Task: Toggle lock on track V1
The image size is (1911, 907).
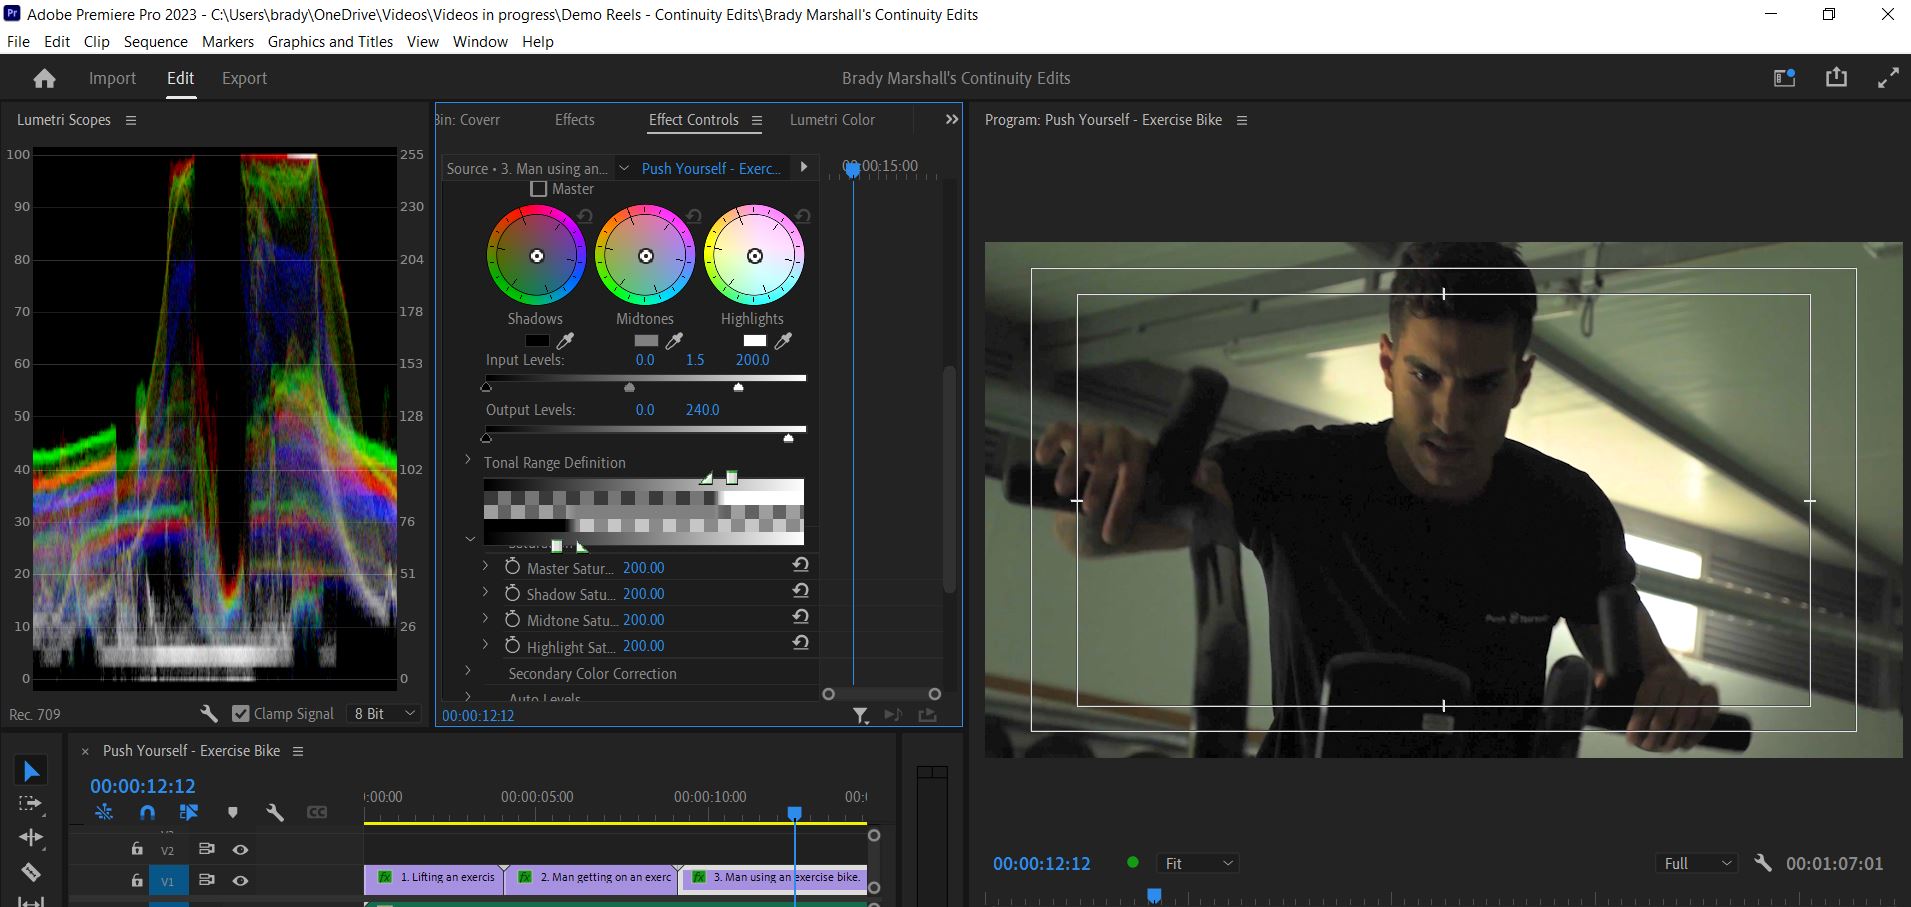Action: (137, 880)
